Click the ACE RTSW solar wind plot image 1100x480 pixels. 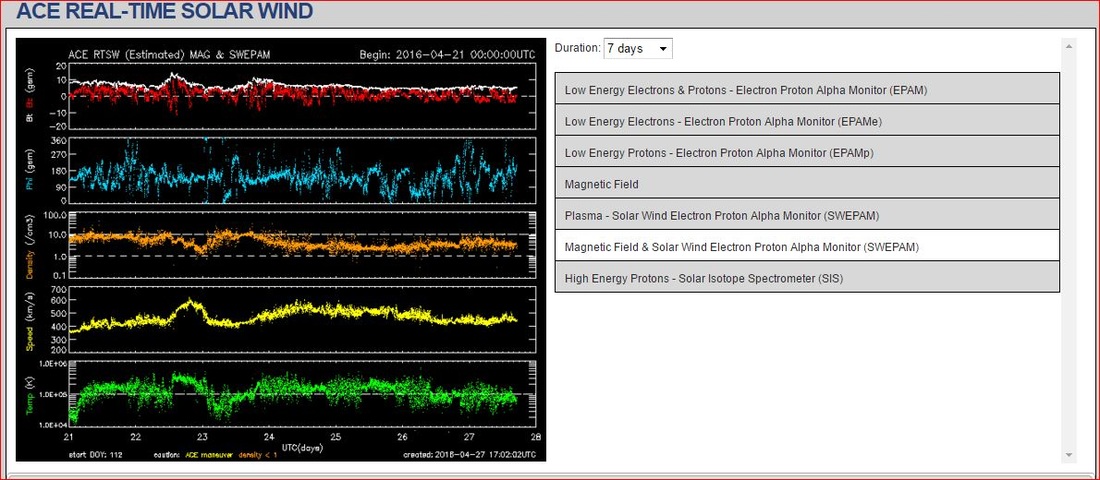click(x=281, y=249)
